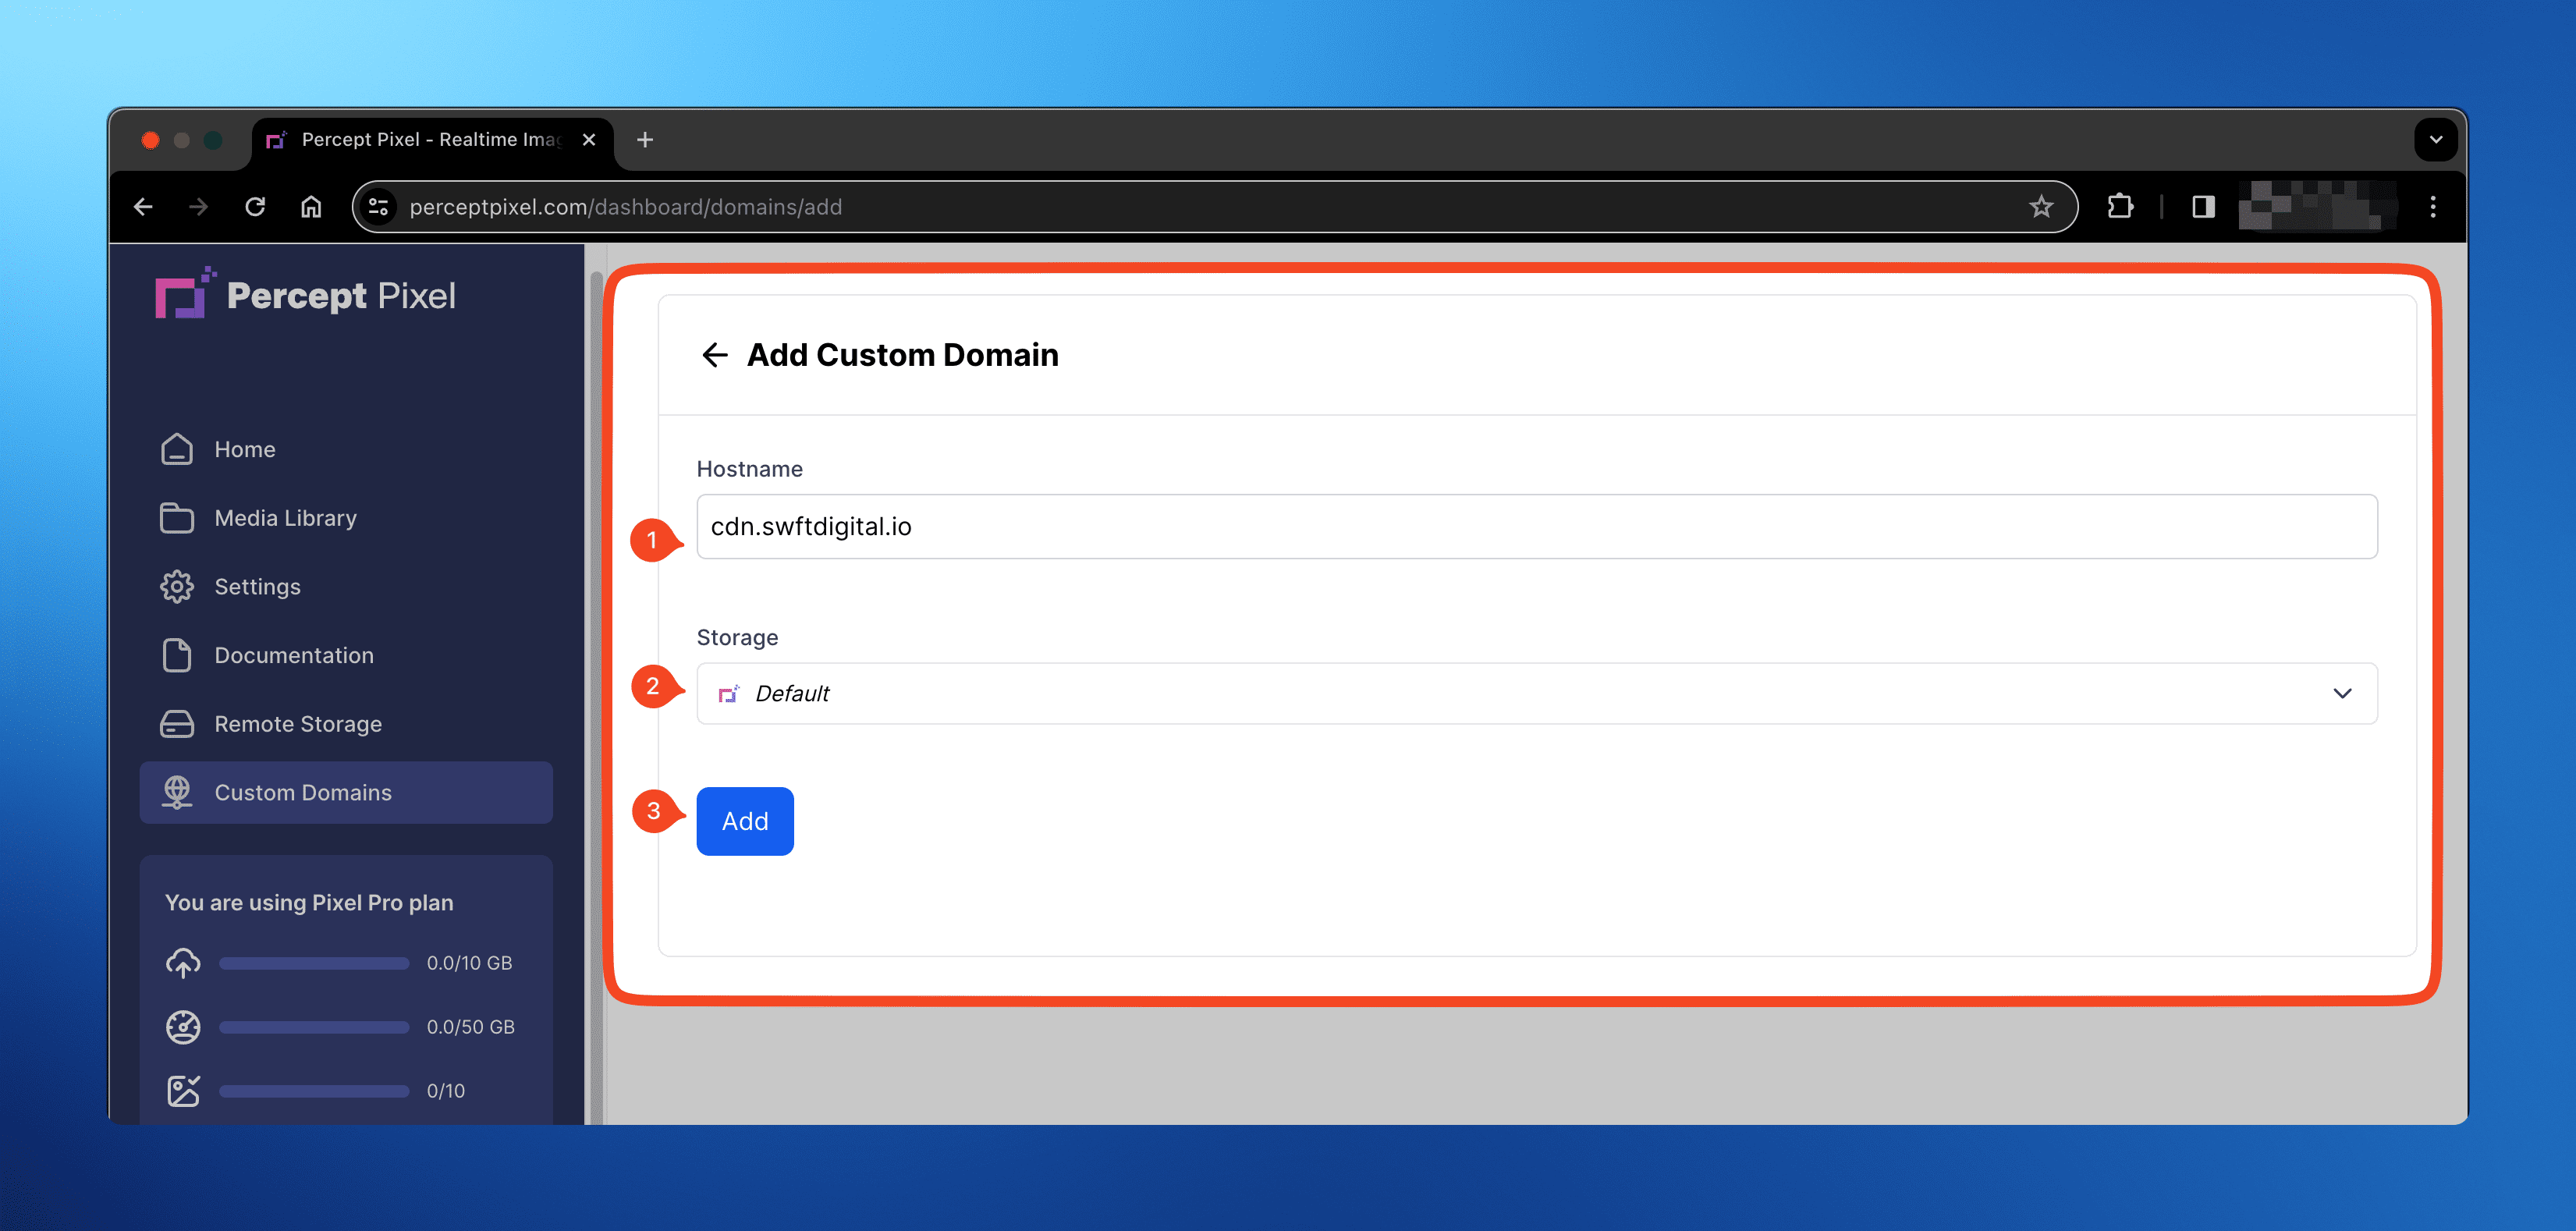The image size is (2576, 1231).
Task: Navigate to Settings panel
Action: tap(257, 587)
